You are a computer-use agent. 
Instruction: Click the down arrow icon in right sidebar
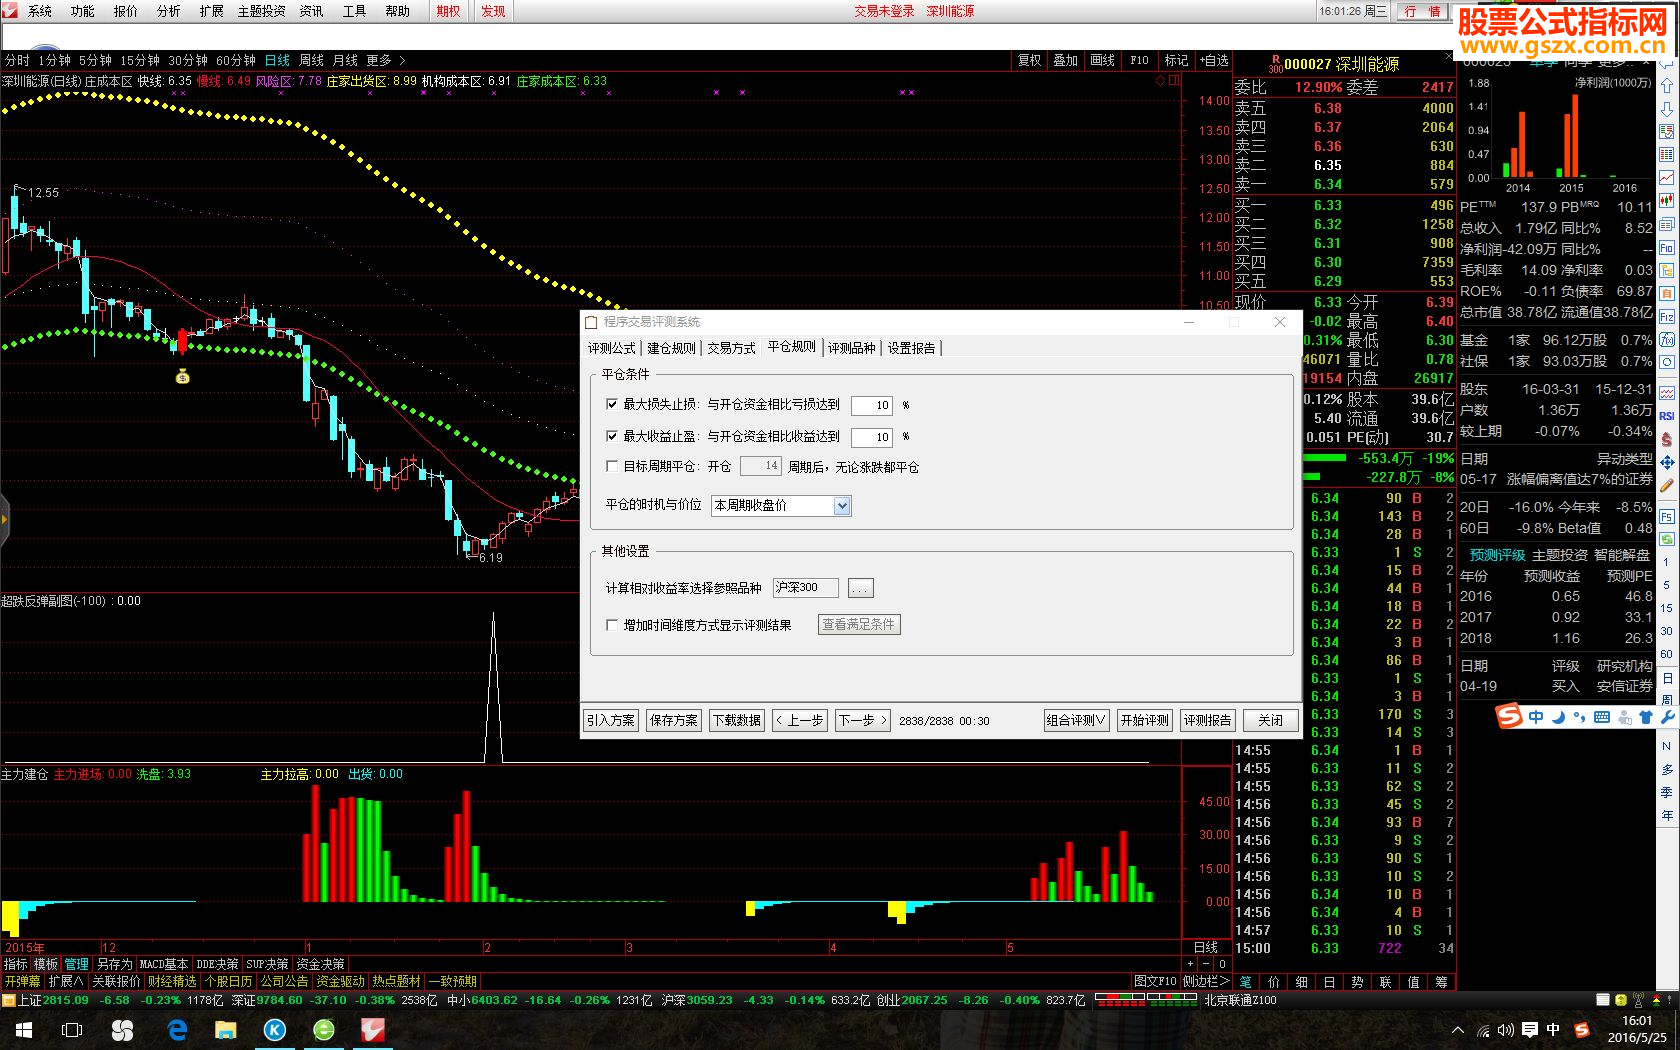[x=1667, y=109]
